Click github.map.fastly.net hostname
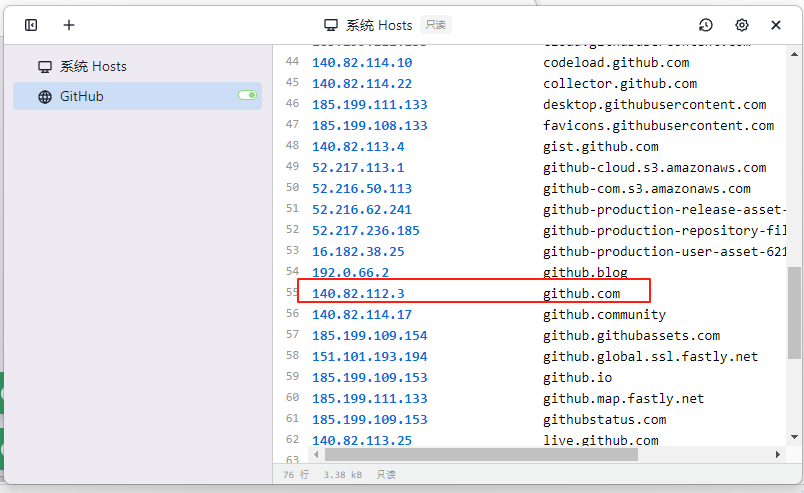 [x=624, y=399]
